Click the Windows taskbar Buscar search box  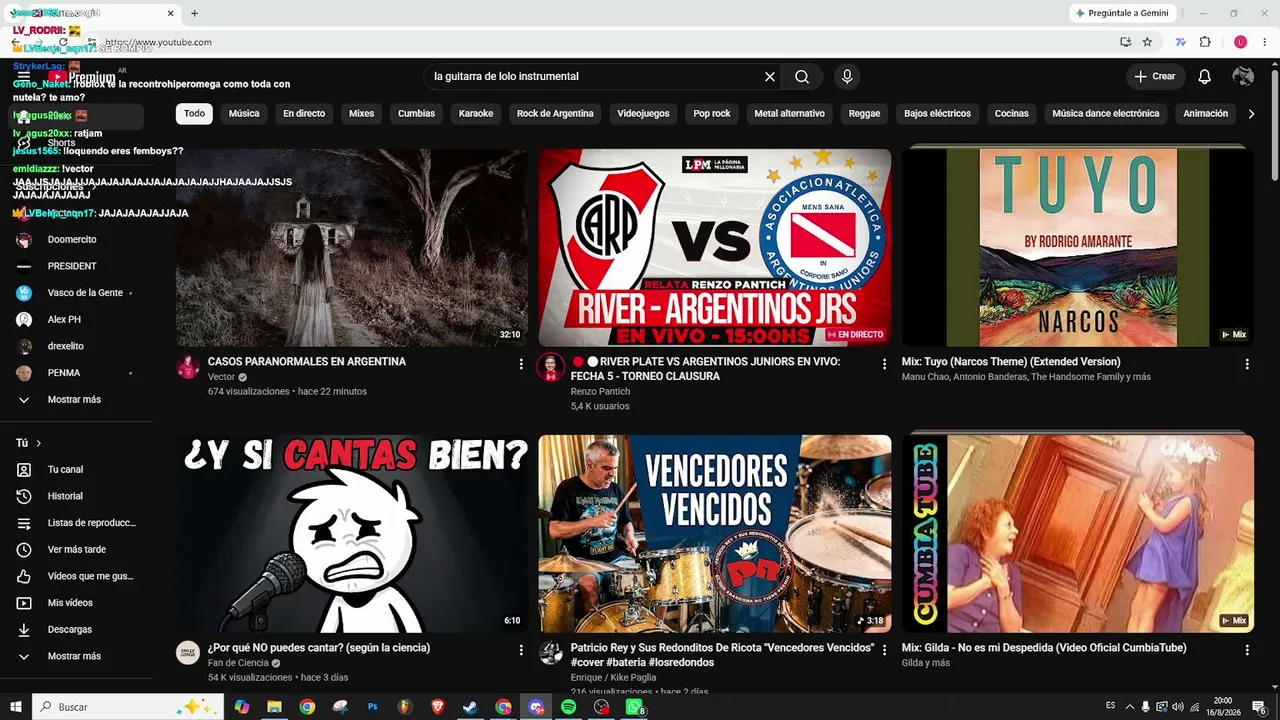(x=128, y=707)
